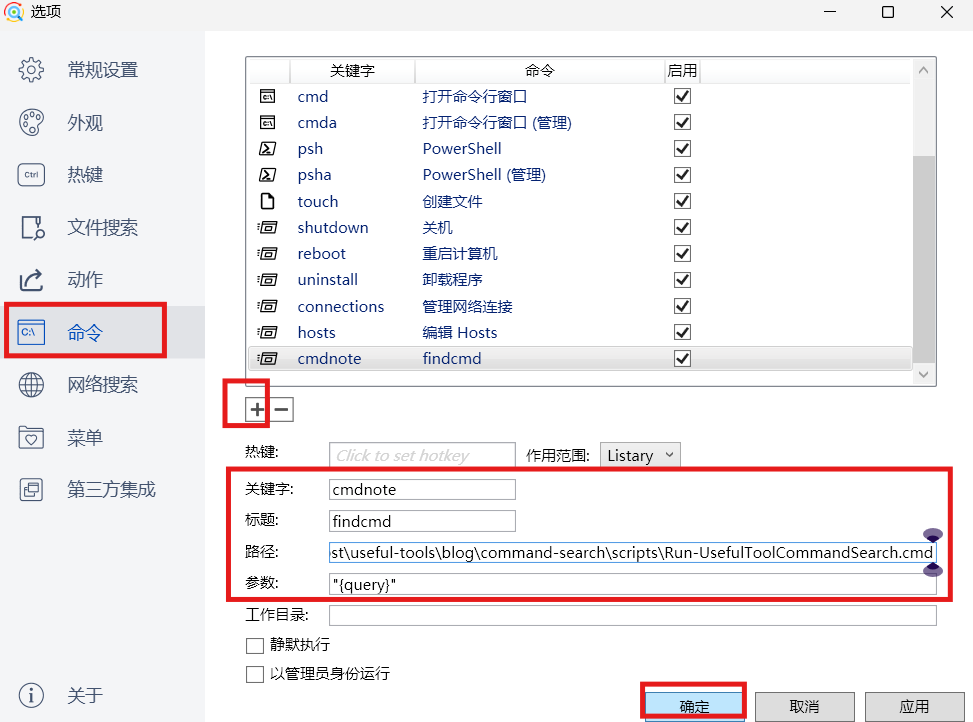Sort by the 关键字 column header
This screenshot has height=722, width=973.
352,71
